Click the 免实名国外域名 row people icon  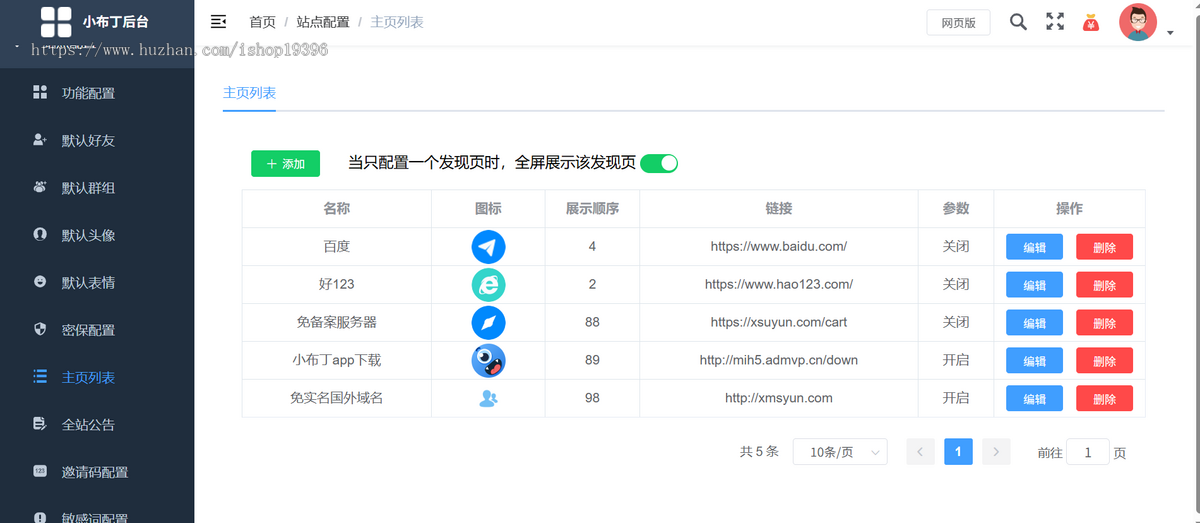pyautogui.click(x=488, y=398)
